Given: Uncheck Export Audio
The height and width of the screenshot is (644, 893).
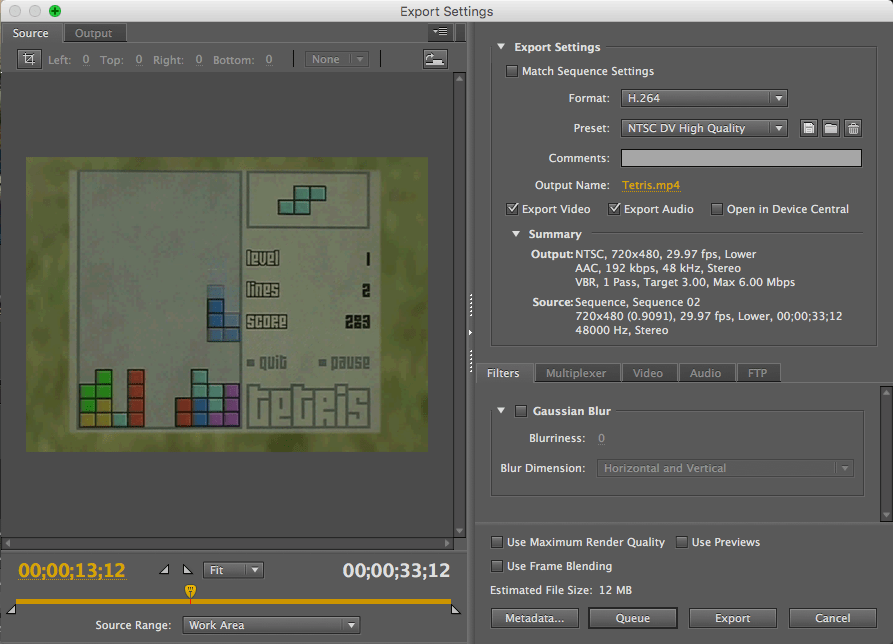Looking at the screenshot, I should coord(614,209).
